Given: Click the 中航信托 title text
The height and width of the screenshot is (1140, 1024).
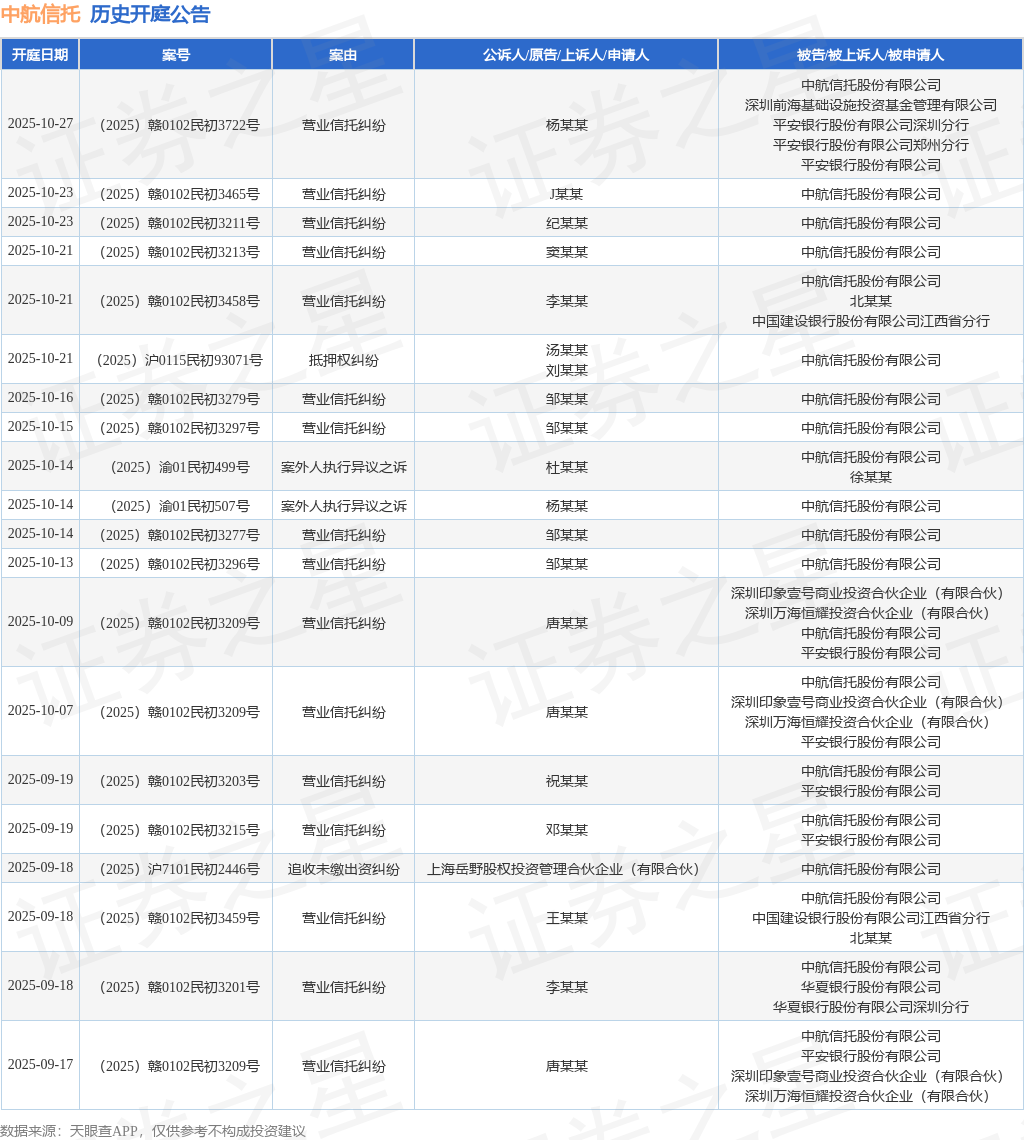Looking at the screenshot, I should pyautogui.click(x=41, y=15).
